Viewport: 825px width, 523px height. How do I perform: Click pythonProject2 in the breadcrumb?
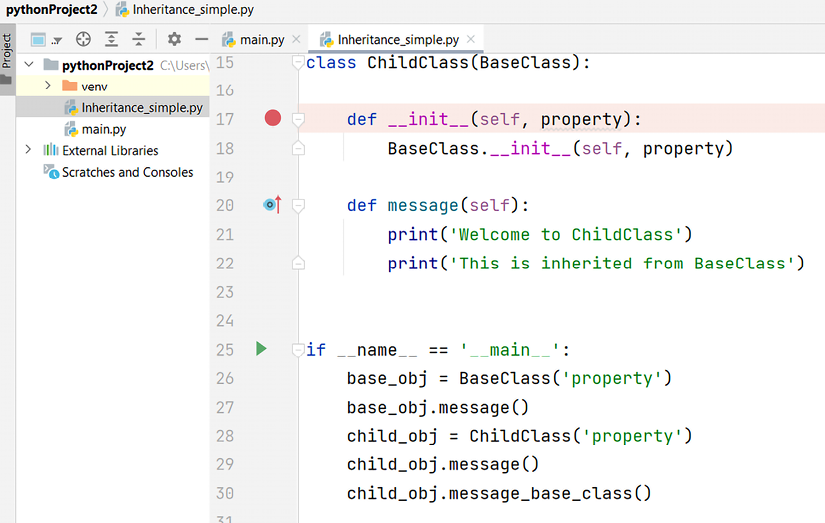(x=52, y=9)
